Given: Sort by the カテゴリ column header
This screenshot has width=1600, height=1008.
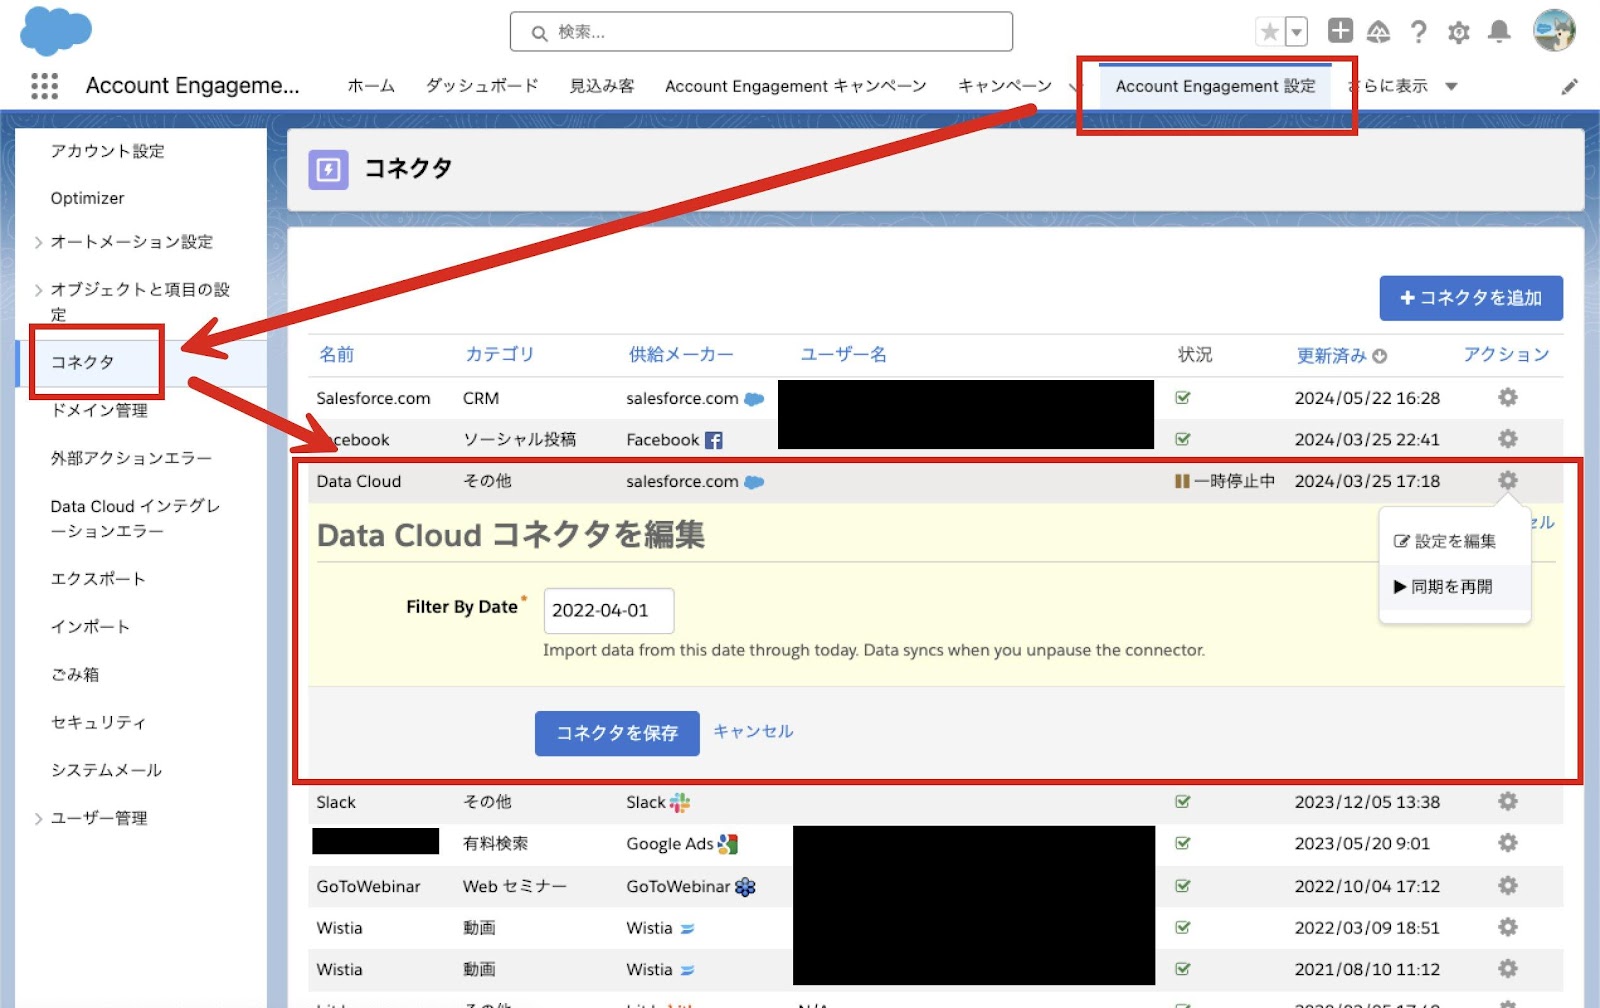Looking at the screenshot, I should pos(500,355).
